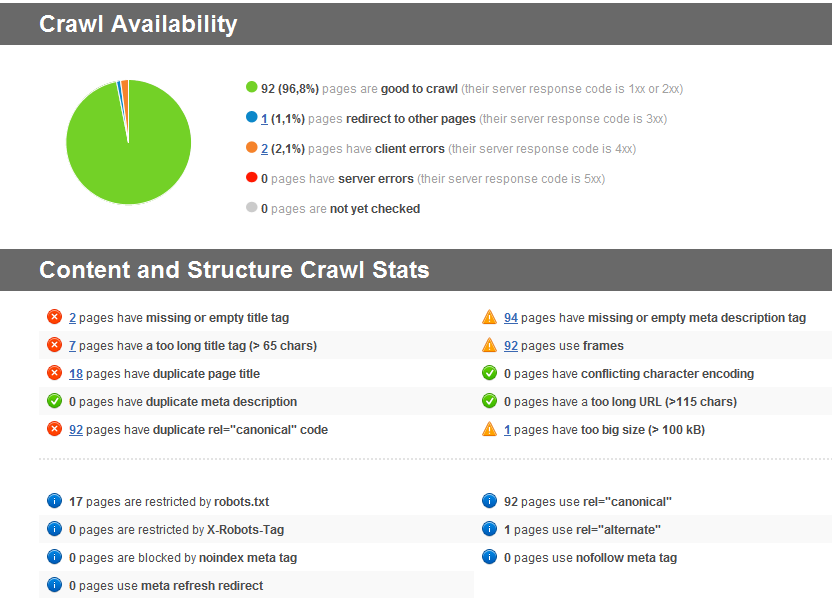The height and width of the screenshot is (598, 832).
Task: Click green check beside conflicting character encoding
Action: [x=489, y=373]
